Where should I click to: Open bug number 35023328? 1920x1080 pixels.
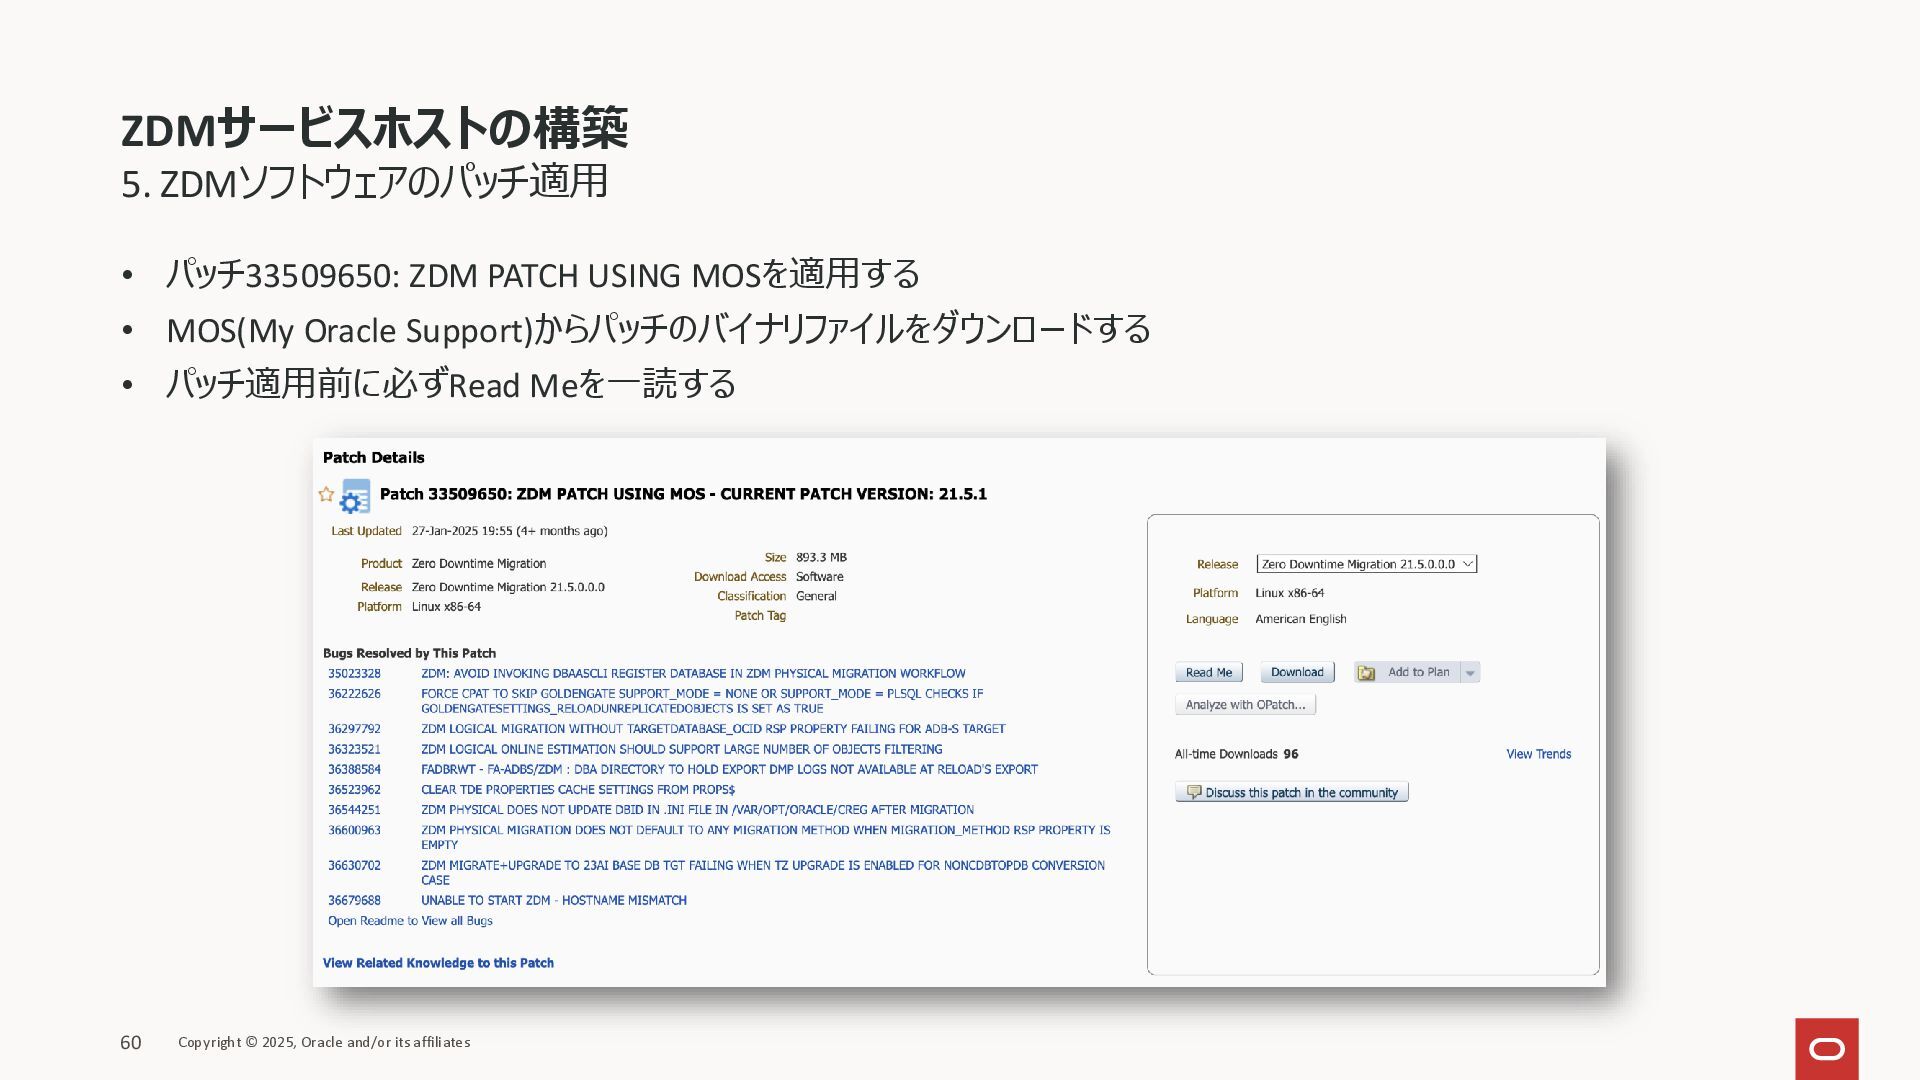point(354,674)
